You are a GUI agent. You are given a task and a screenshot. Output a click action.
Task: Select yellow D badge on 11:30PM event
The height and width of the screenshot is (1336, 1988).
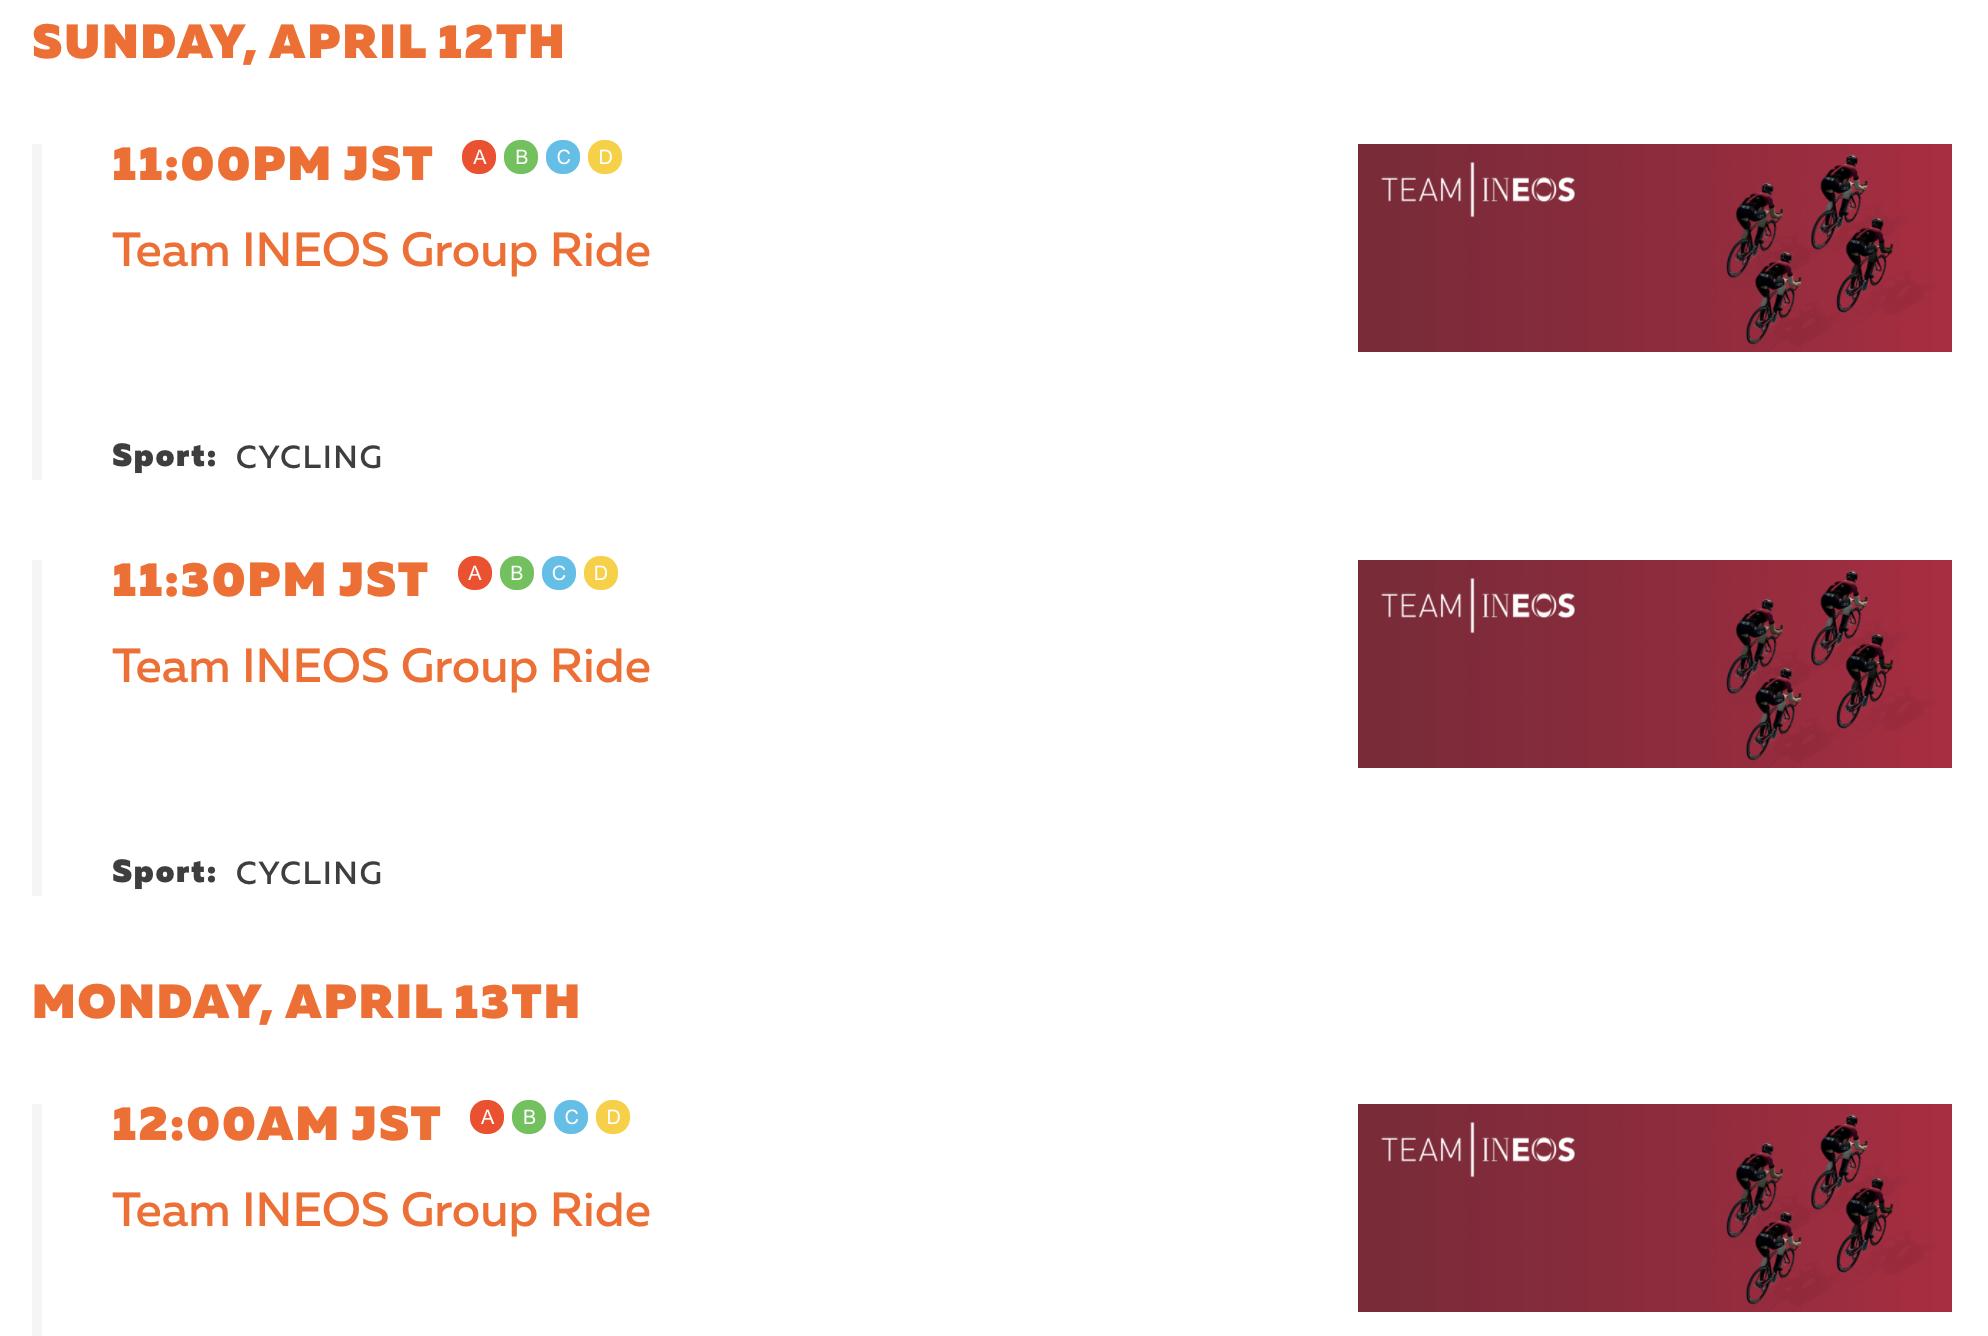click(x=601, y=573)
